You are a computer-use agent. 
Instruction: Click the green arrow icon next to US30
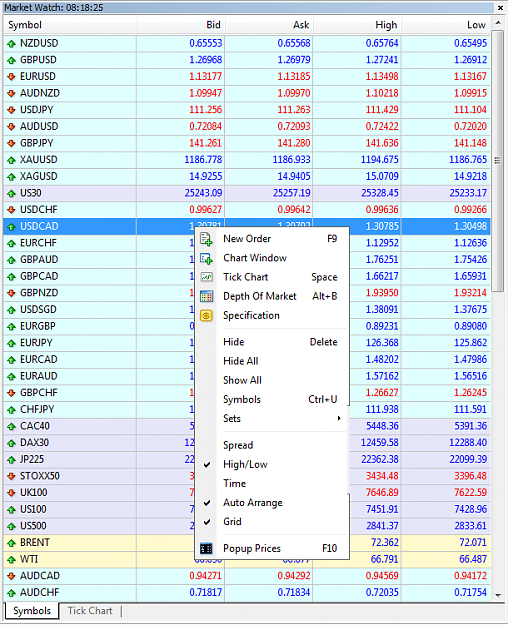pos(11,194)
